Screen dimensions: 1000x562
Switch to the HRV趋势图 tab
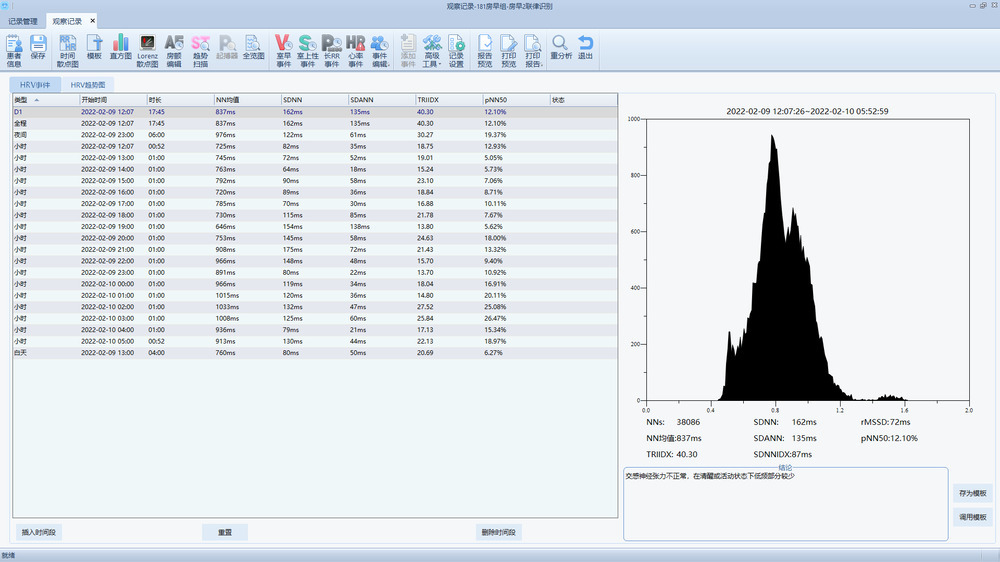(x=87, y=85)
